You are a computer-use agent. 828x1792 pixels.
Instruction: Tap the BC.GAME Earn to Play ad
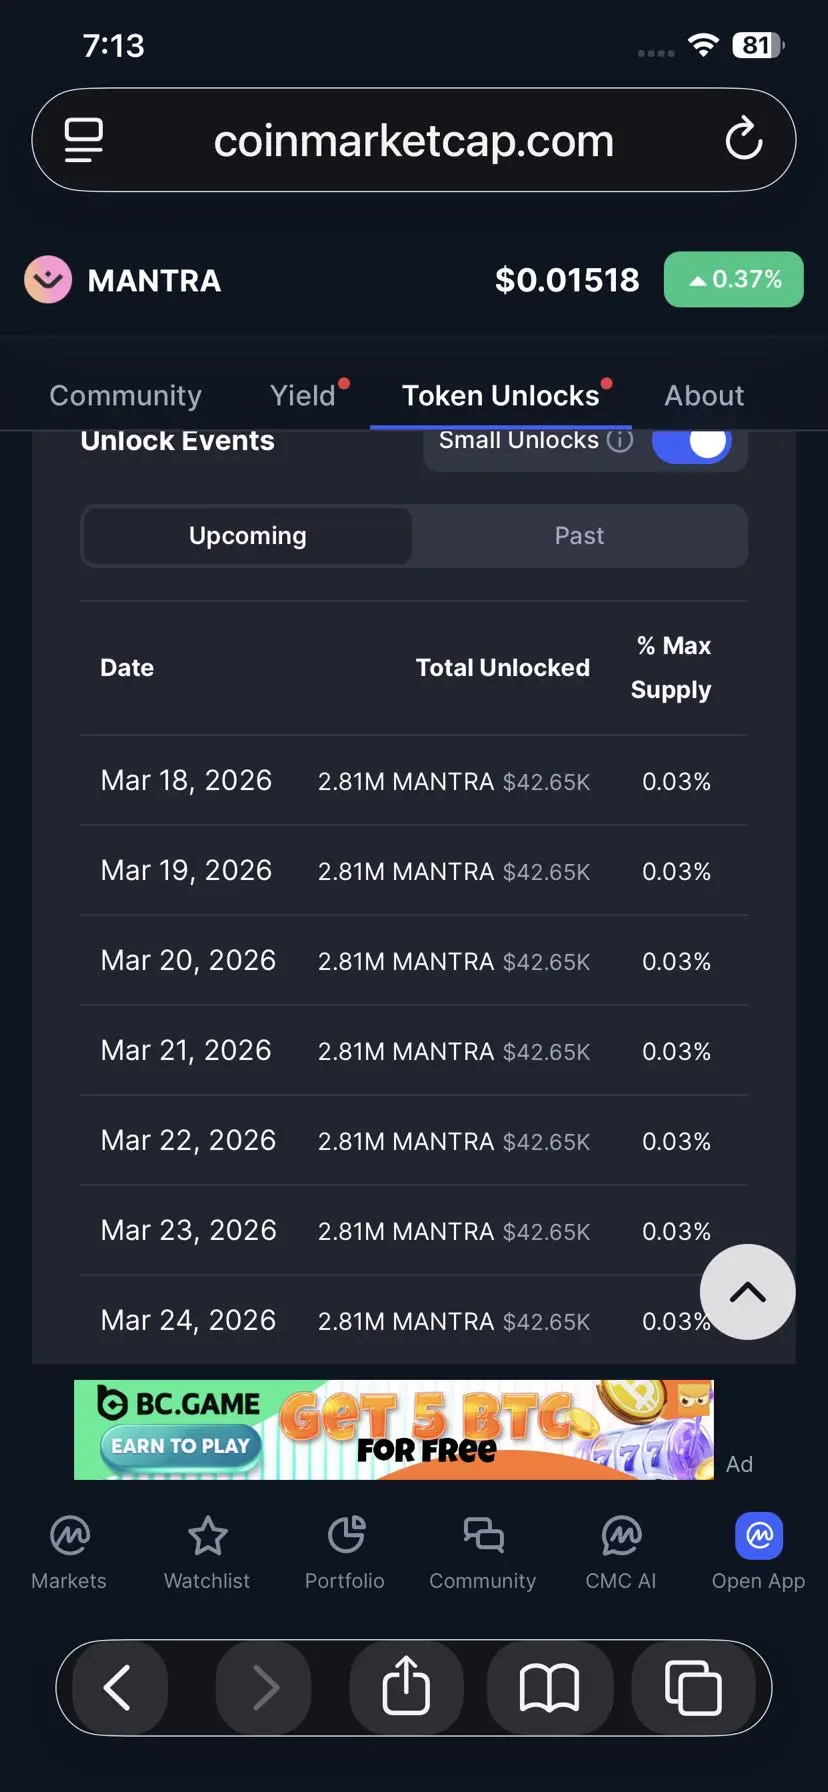393,1430
